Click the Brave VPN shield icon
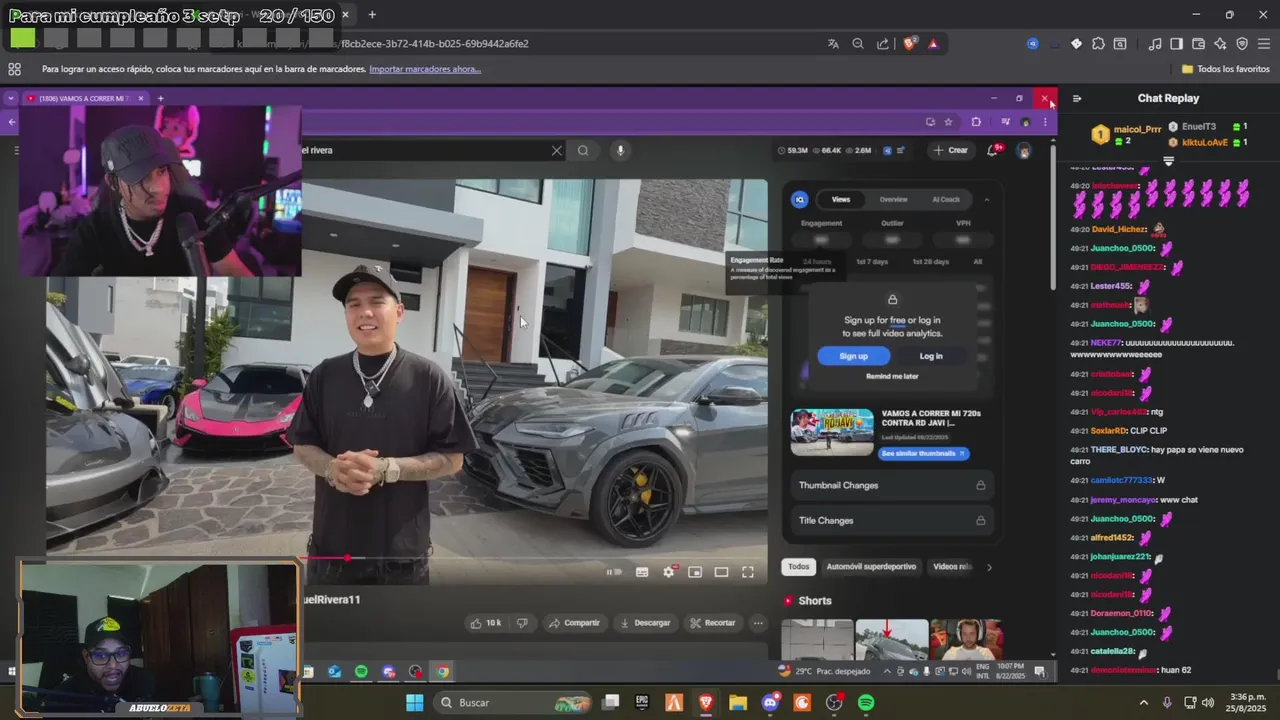The height and width of the screenshot is (720, 1280). (1242, 44)
